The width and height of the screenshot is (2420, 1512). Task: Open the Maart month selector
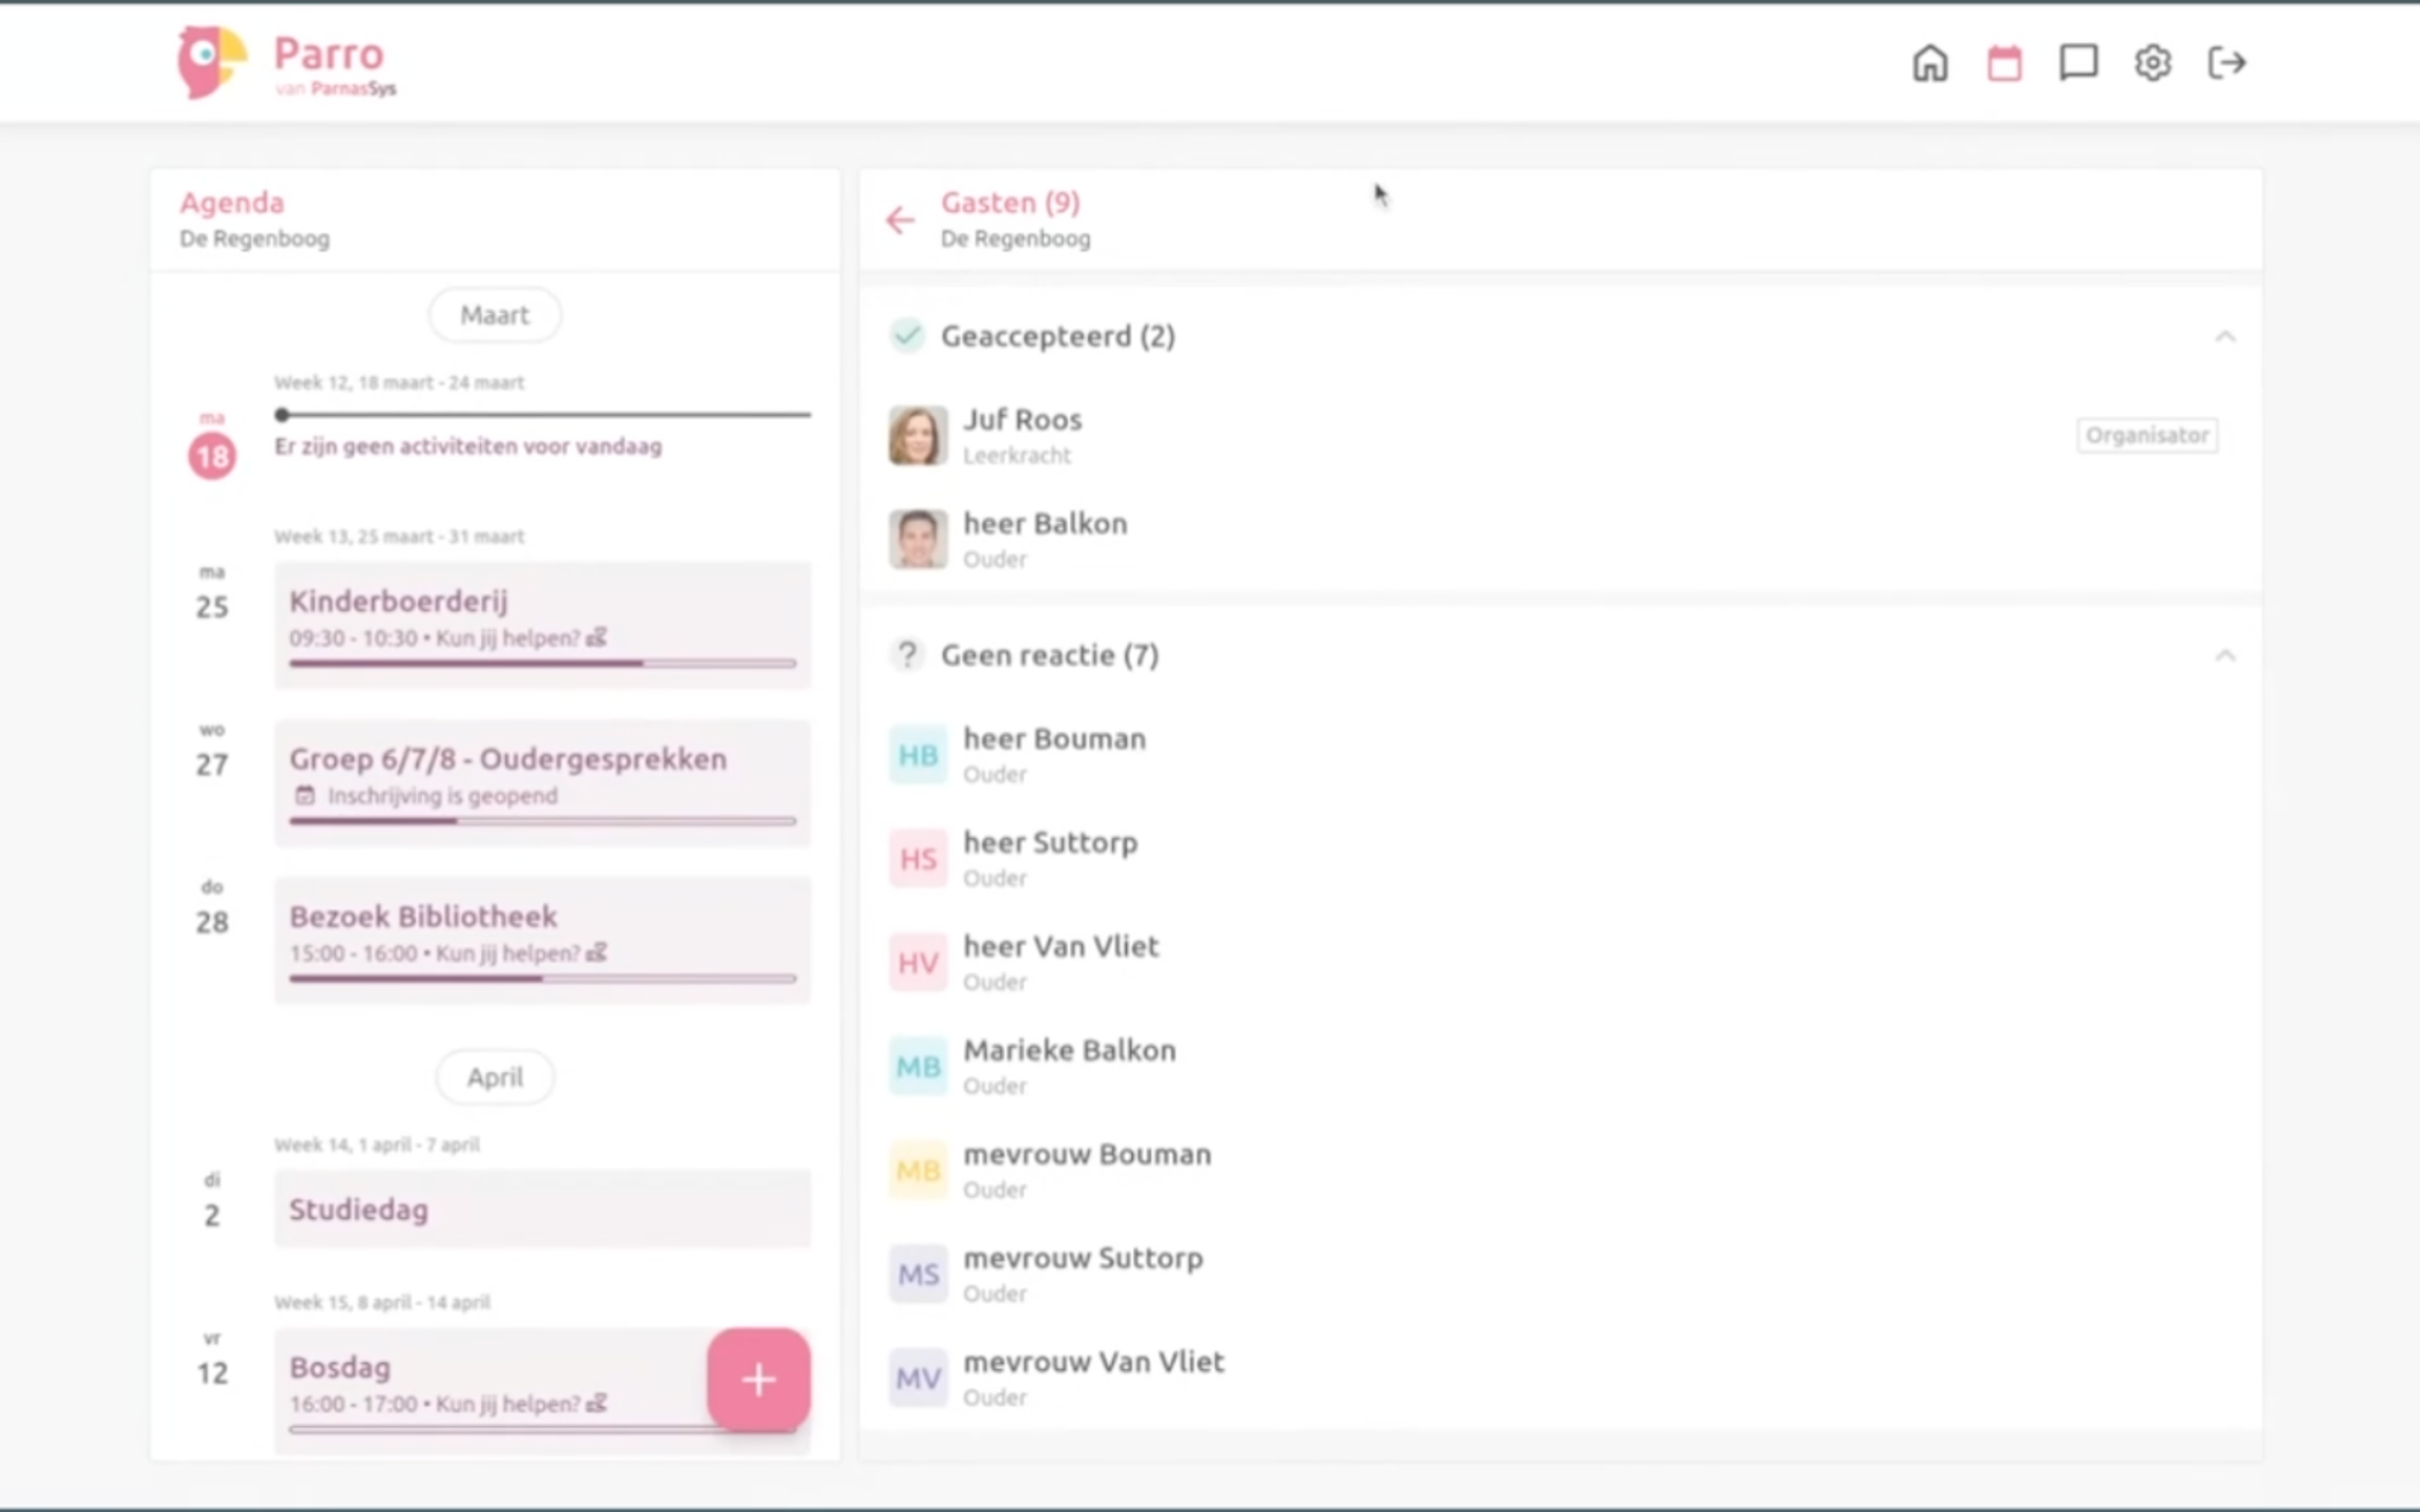pos(494,314)
